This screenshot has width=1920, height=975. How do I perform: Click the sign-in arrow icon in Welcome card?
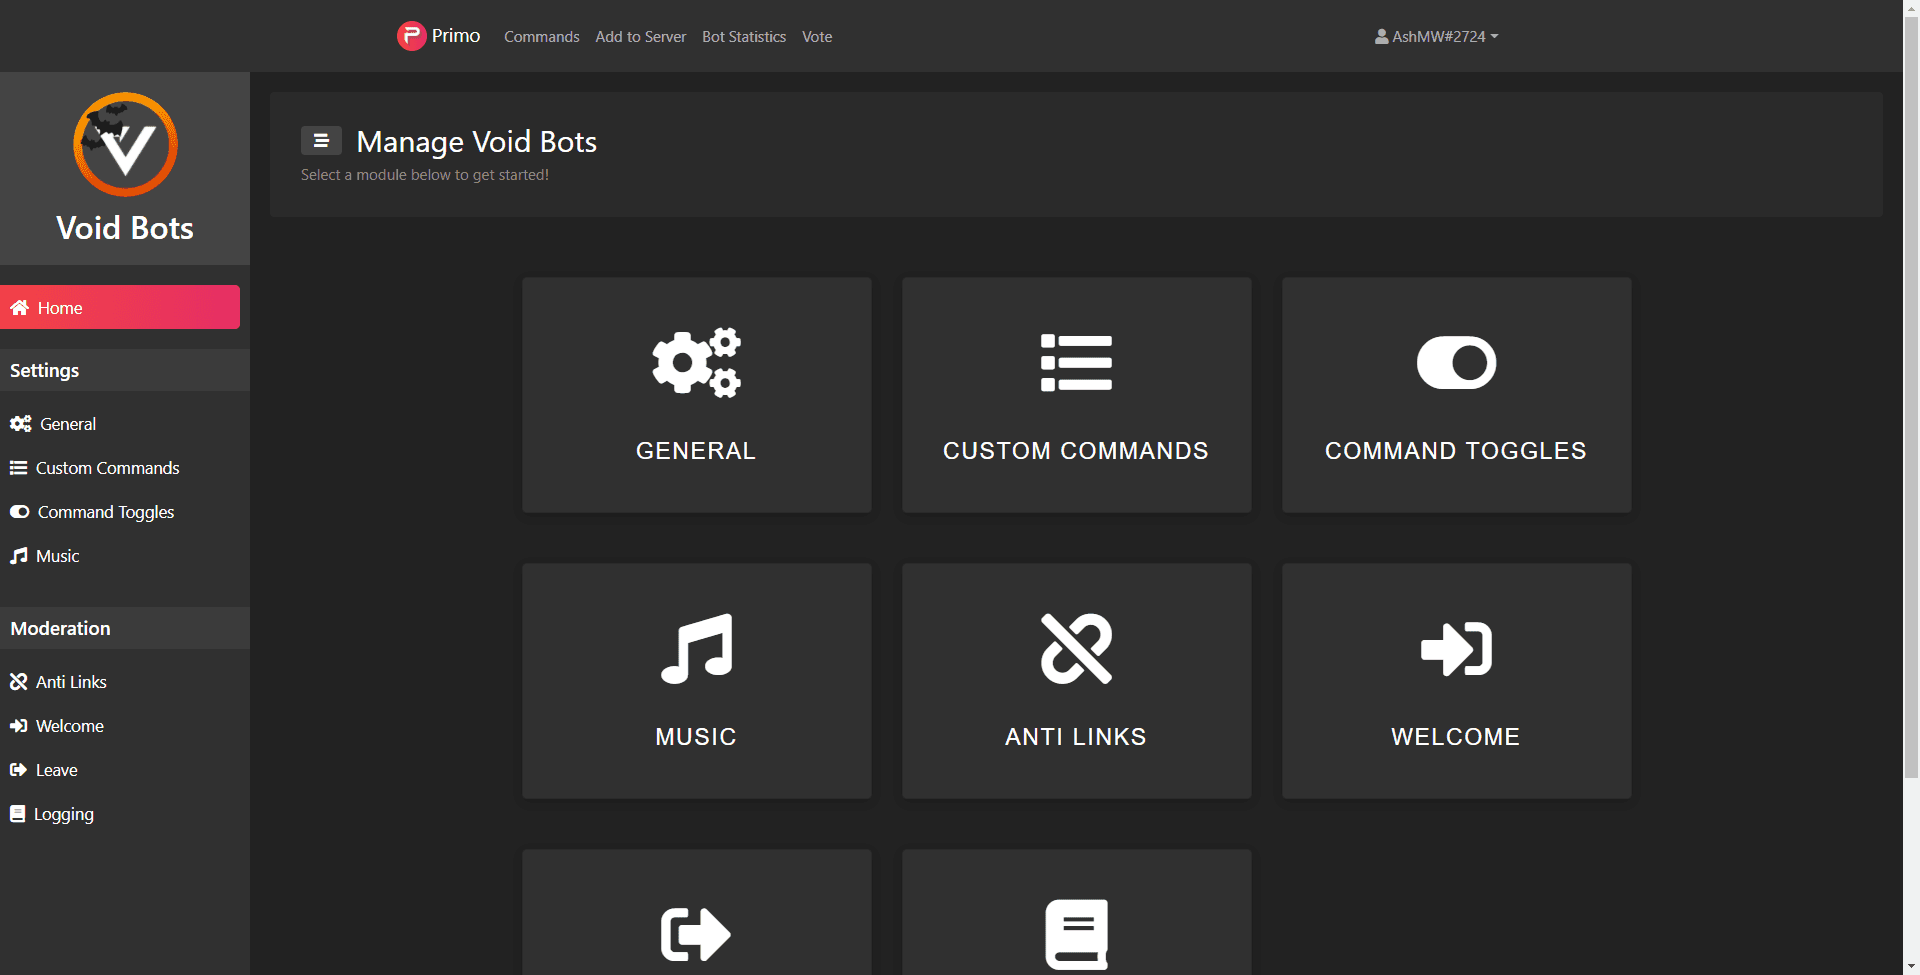tap(1456, 648)
